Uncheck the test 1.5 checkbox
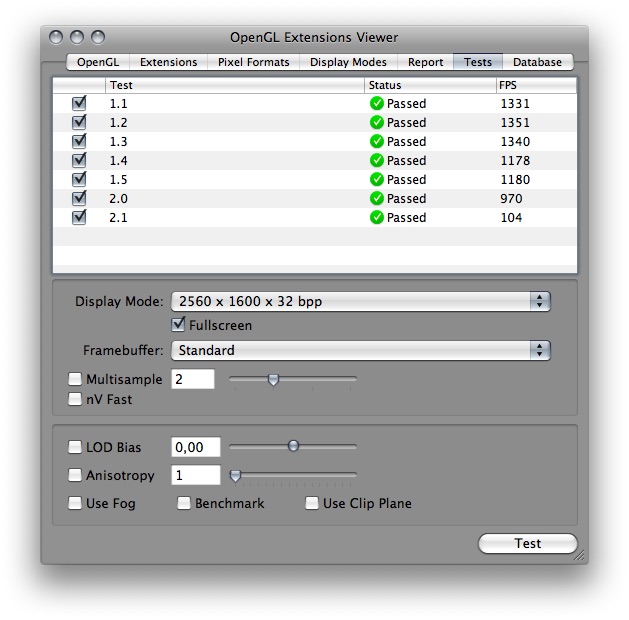 [79, 179]
